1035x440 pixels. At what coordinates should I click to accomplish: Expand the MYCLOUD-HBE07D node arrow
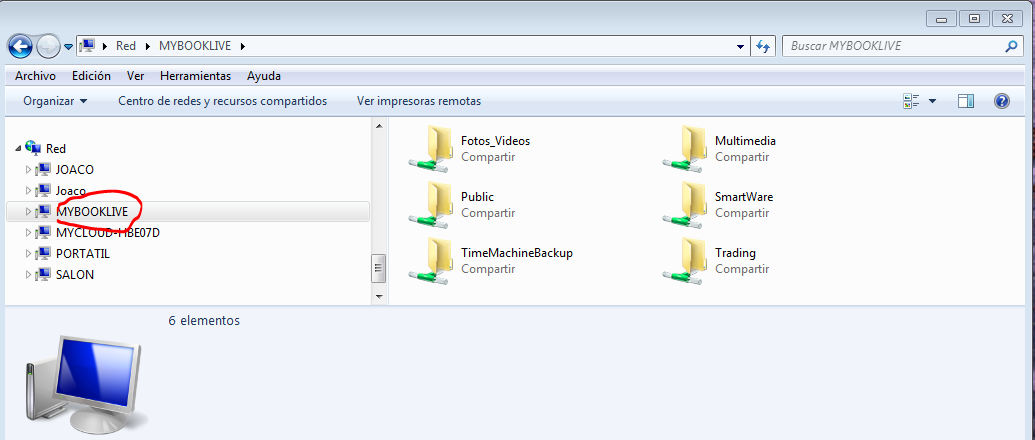click(x=28, y=232)
